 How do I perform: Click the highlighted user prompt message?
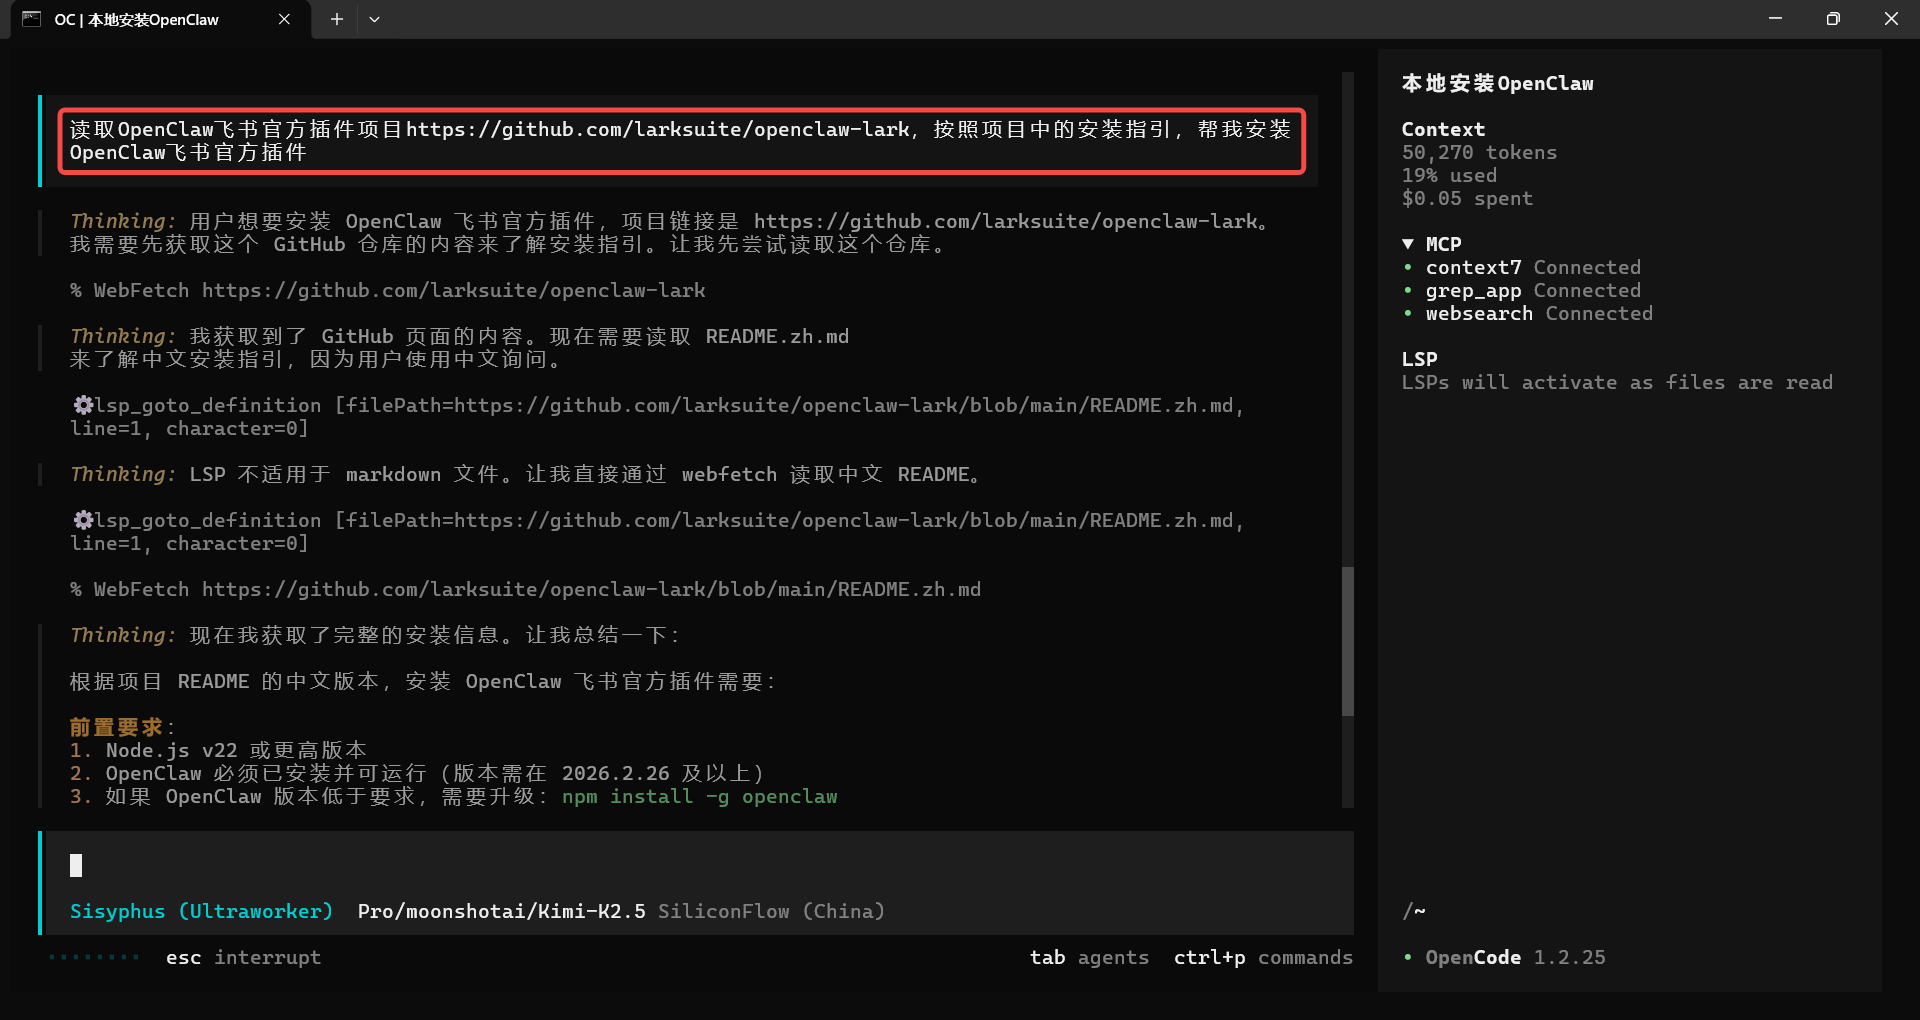click(680, 141)
